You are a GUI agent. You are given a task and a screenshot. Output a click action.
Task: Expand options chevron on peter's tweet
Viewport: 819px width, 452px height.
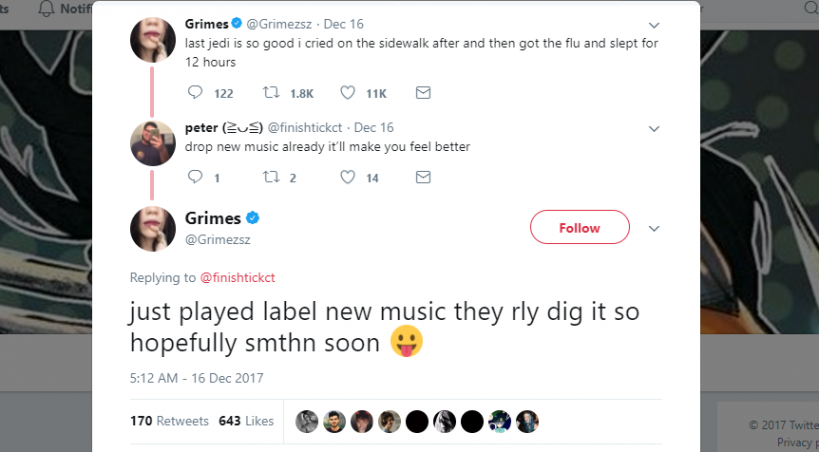[653, 129]
